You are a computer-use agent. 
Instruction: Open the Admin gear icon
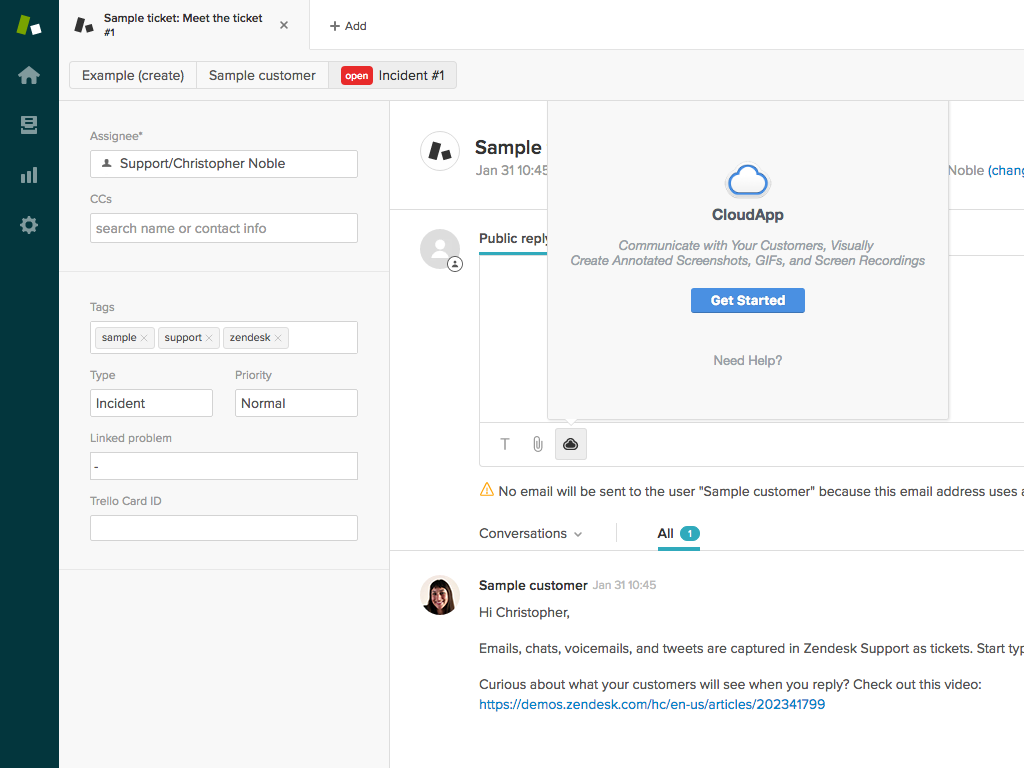tap(28, 225)
